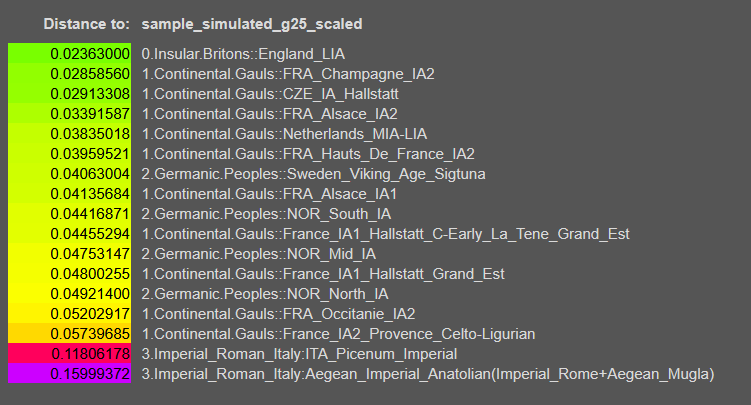Screen dimensions: 751x405
Task: Select the magenta 0.15999372 distance cell
Action: tap(70, 373)
